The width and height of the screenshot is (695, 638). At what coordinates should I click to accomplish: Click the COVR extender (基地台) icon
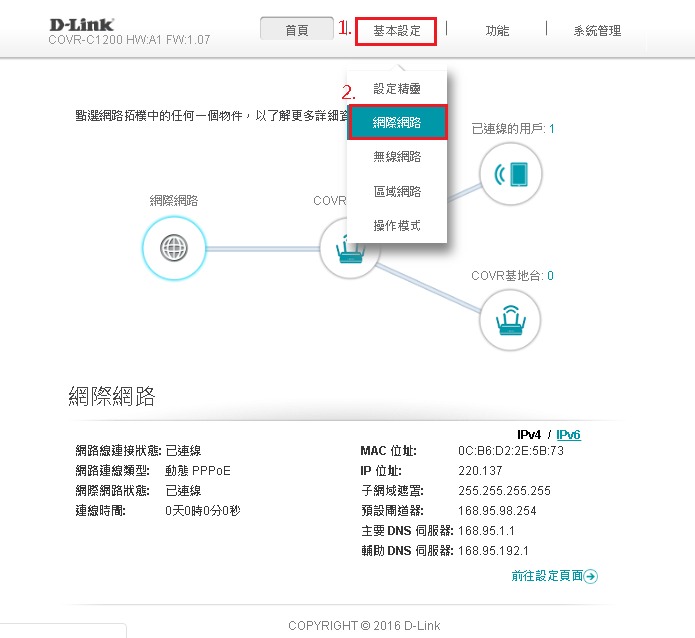510,320
